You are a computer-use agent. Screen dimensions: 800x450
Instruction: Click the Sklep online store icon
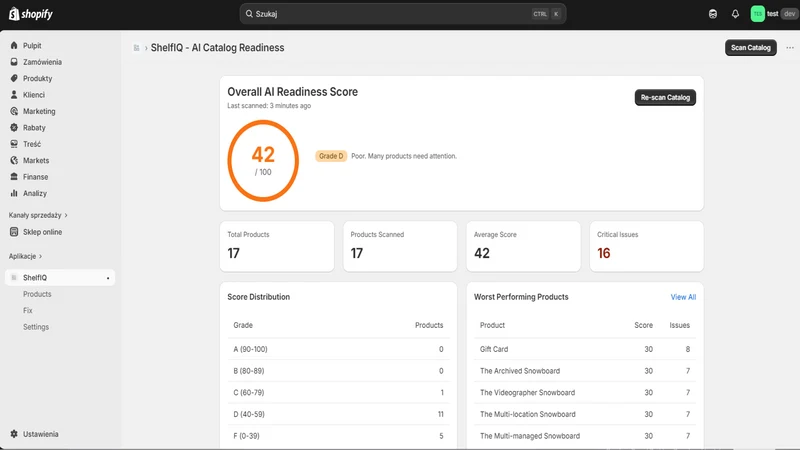(14, 232)
